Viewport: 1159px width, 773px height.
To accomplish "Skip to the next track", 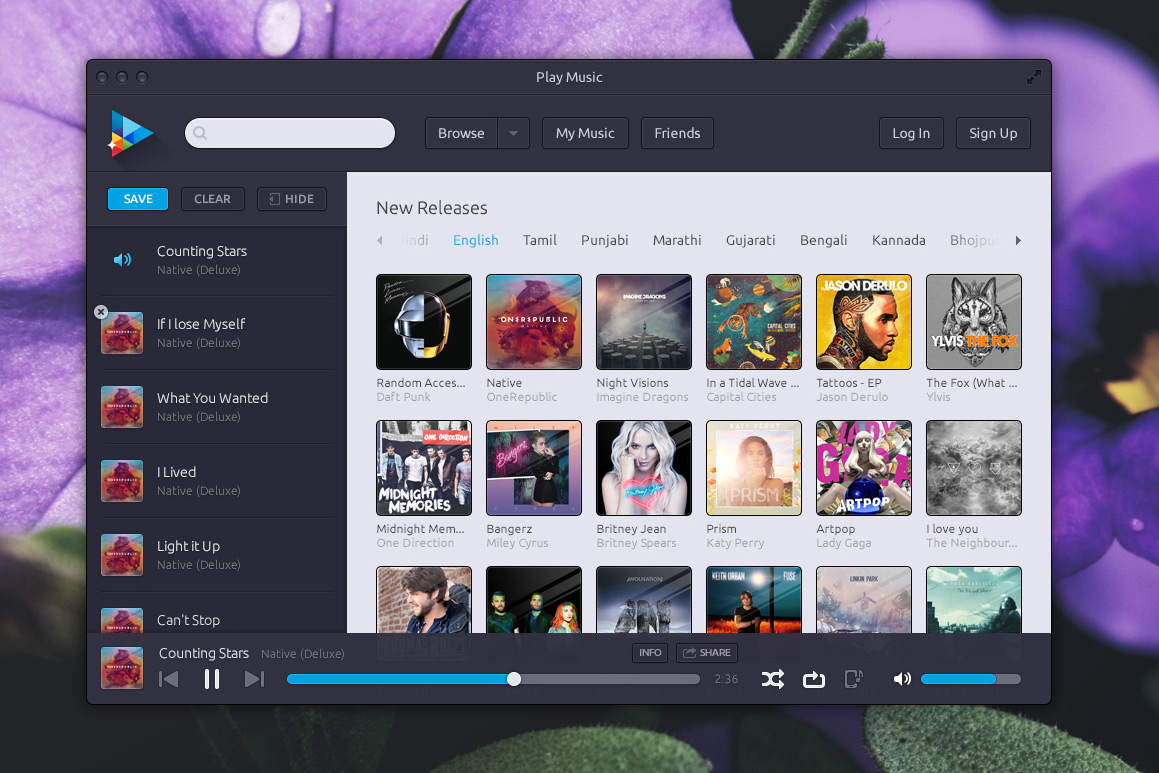I will click(x=254, y=680).
